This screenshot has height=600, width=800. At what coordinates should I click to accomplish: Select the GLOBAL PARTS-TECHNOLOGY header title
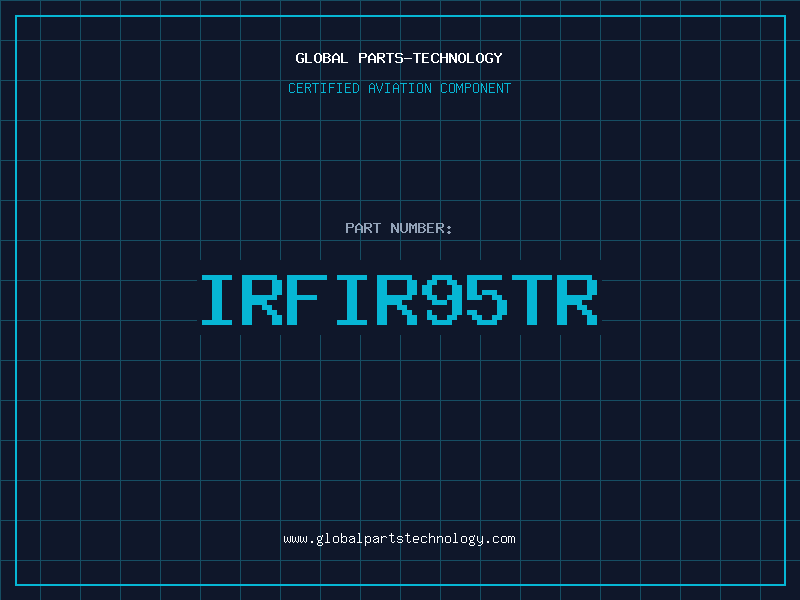[x=399, y=59]
